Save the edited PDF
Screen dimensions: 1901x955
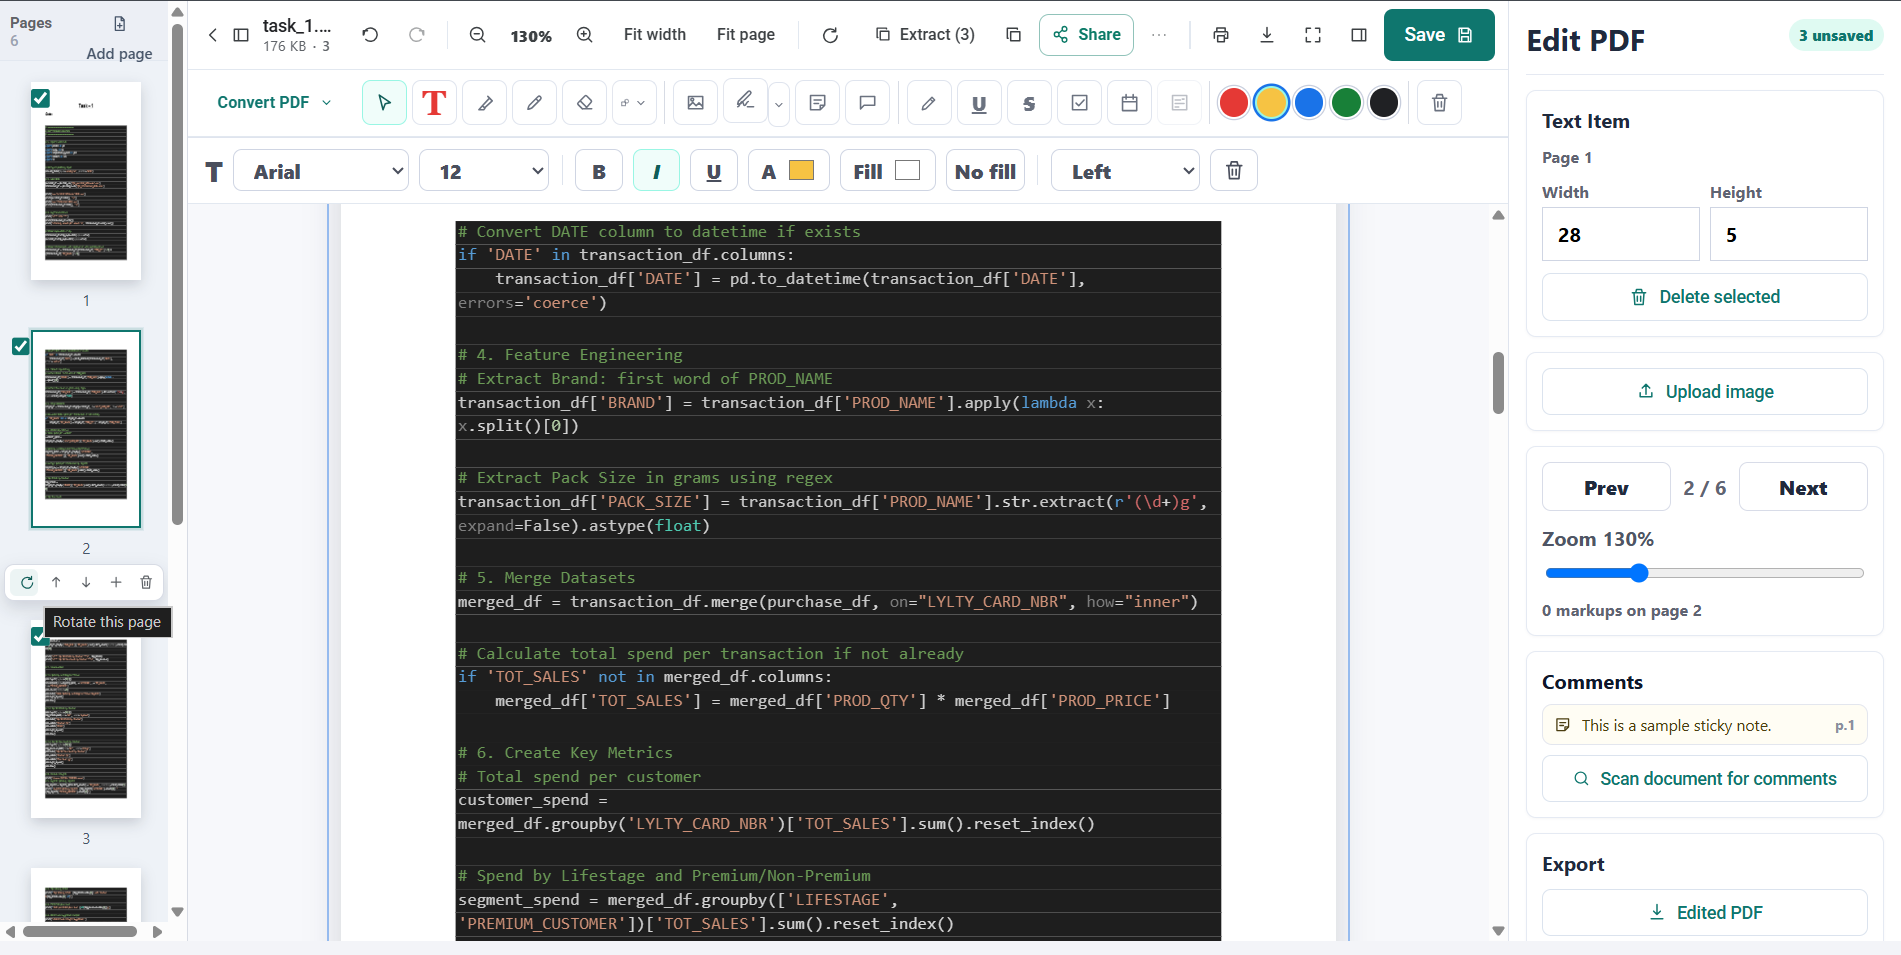pos(1439,35)
